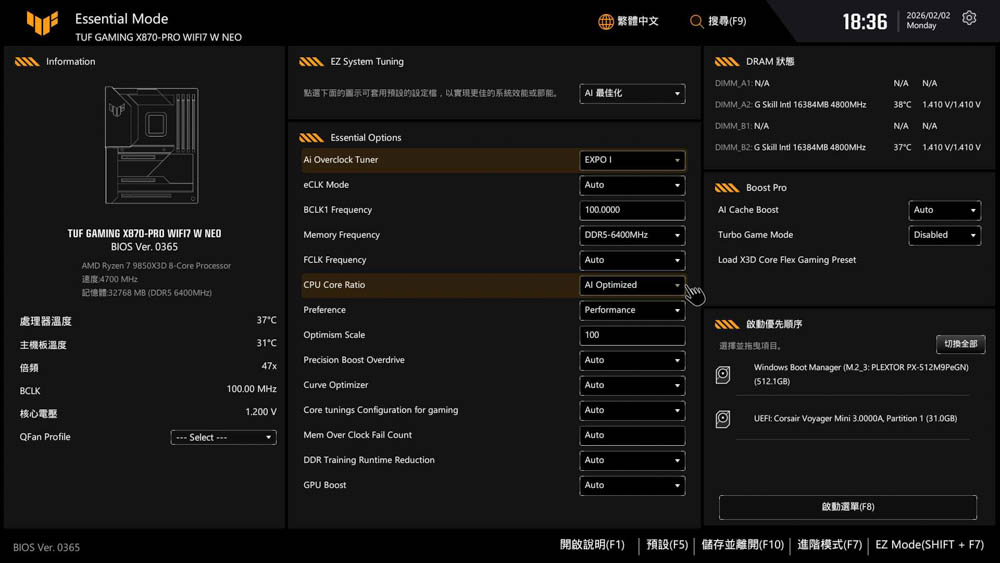Click the globe language icon
This screenshot has width=1000, height=563.
point(606,21)
